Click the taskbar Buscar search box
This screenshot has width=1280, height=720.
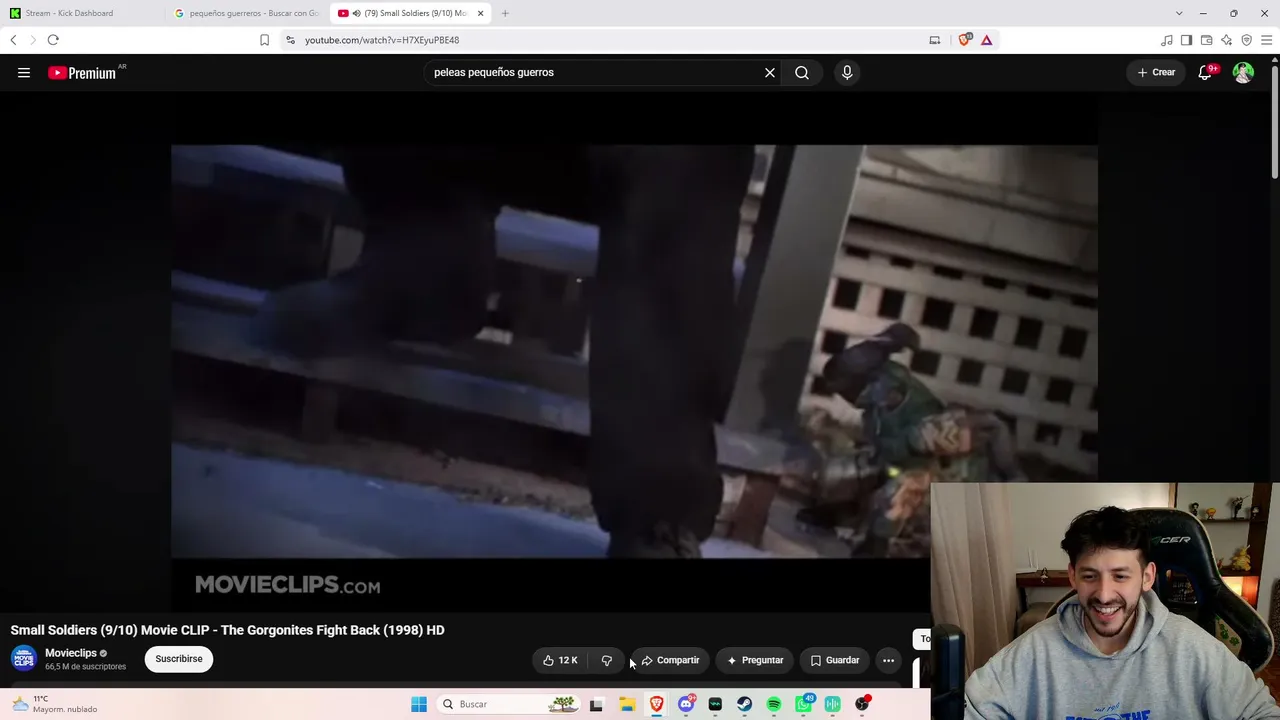tap(510, 704)
